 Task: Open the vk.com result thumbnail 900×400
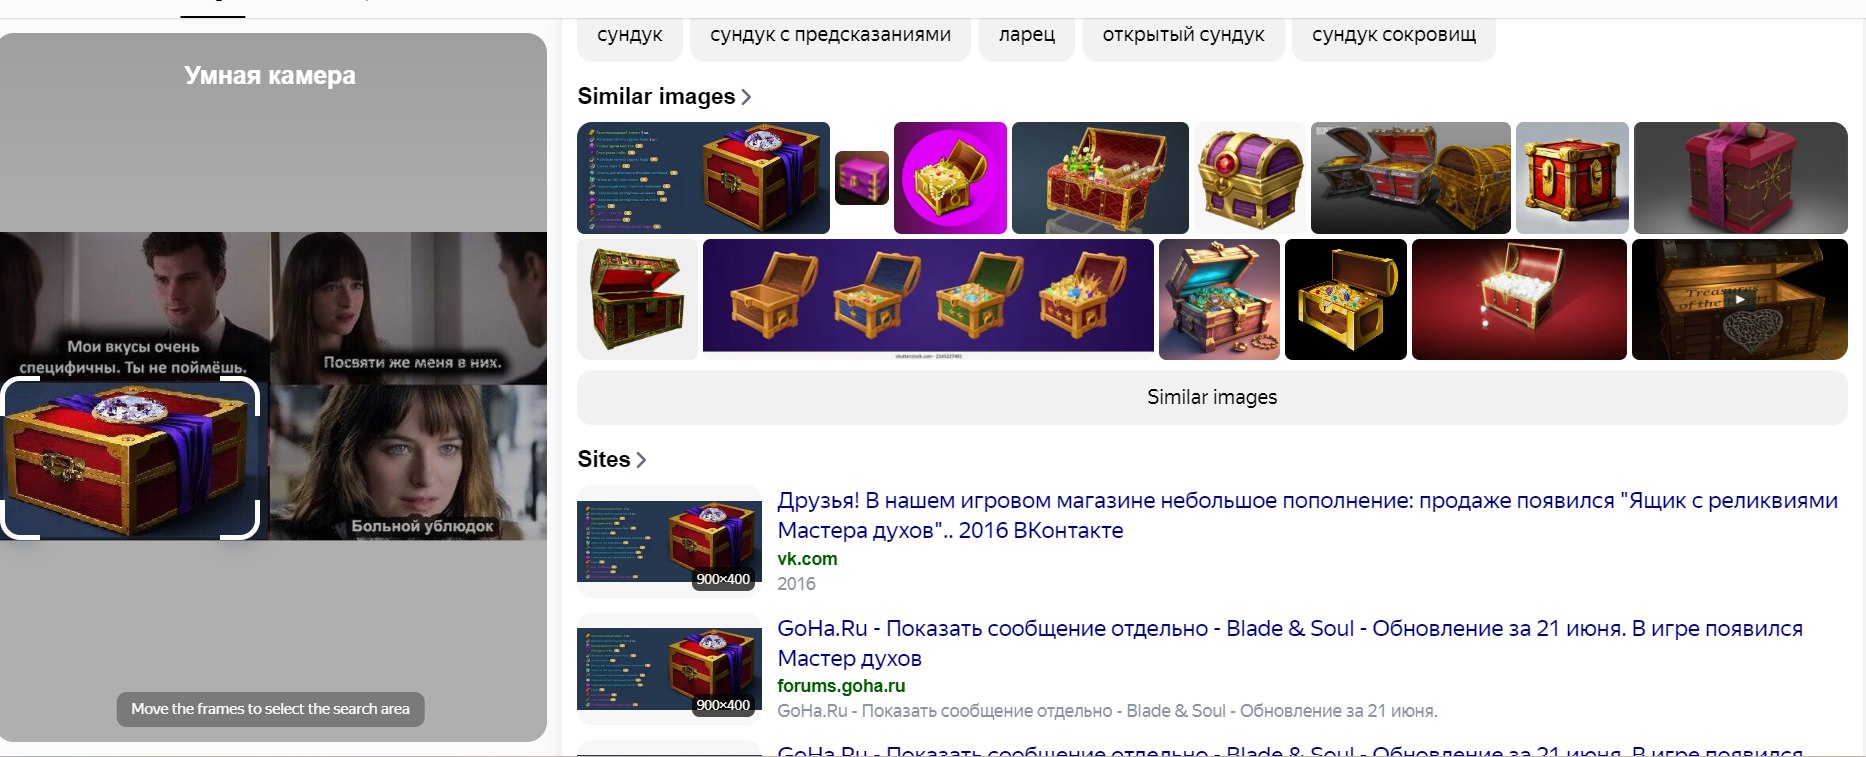pyautogui.click(x=669, y=541)
